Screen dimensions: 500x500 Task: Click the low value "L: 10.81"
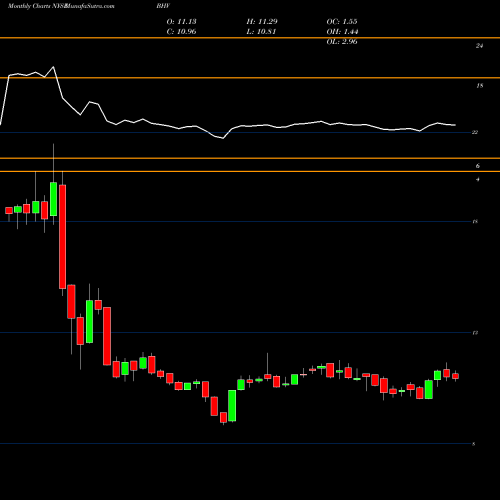tap(261, 32)
